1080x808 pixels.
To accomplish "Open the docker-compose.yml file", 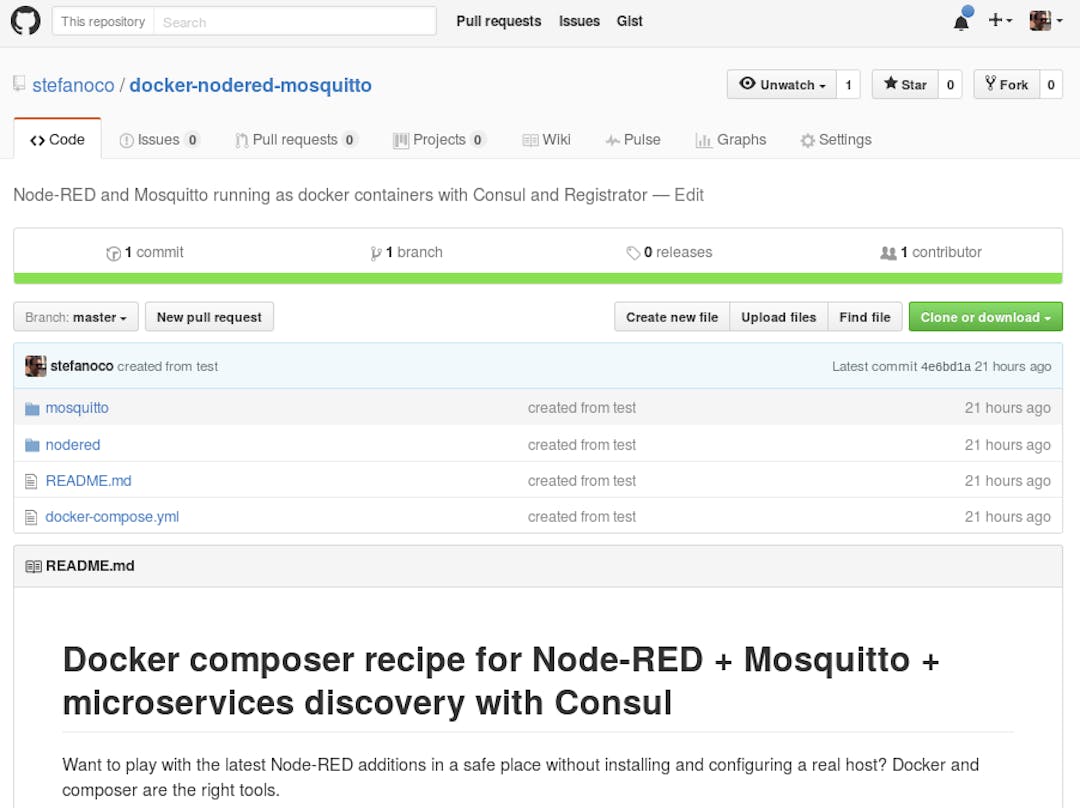I will pyautogui.click(x=112, y=517).
